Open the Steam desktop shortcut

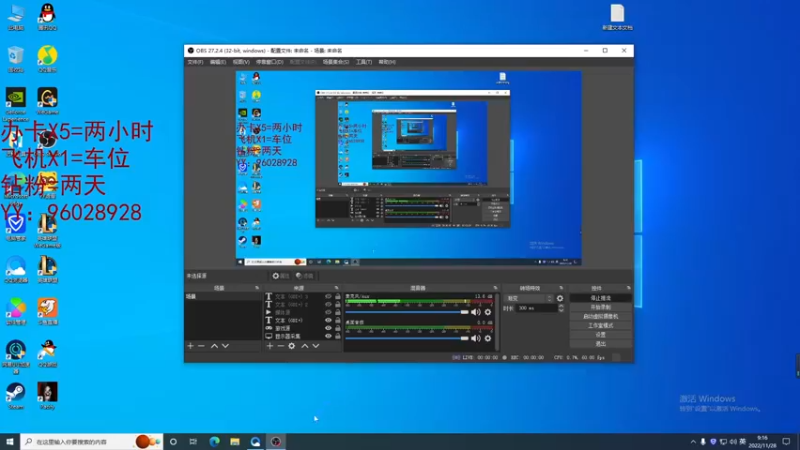coord(16,396)
